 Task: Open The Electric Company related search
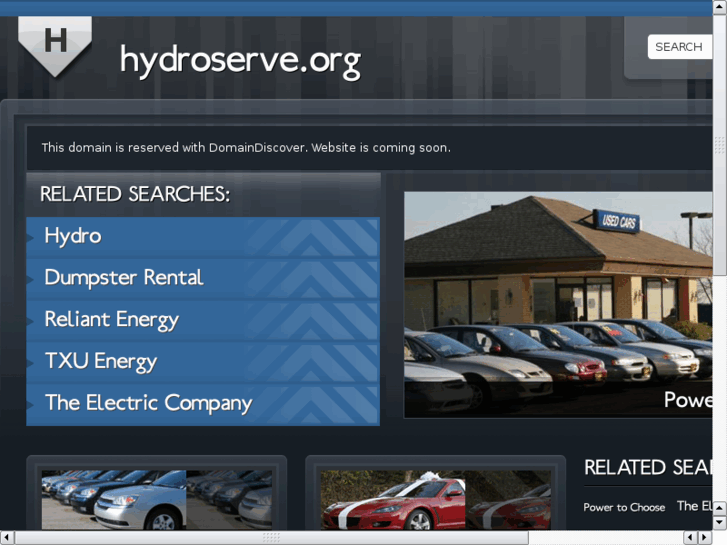pyautogui.click(x=203, y=404)
